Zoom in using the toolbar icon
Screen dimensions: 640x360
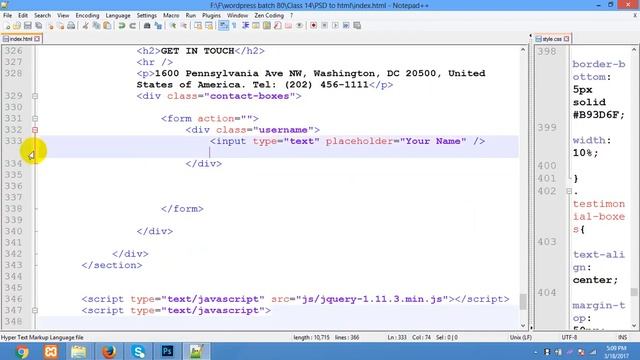point(173,26)
